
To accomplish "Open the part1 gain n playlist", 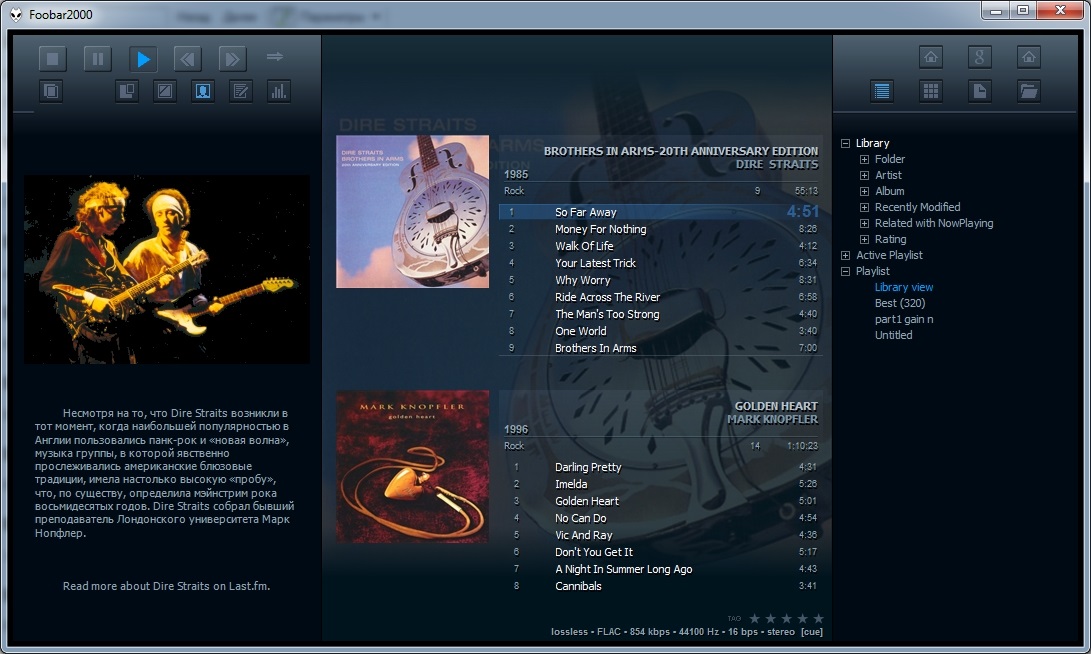I will point(904,319).
